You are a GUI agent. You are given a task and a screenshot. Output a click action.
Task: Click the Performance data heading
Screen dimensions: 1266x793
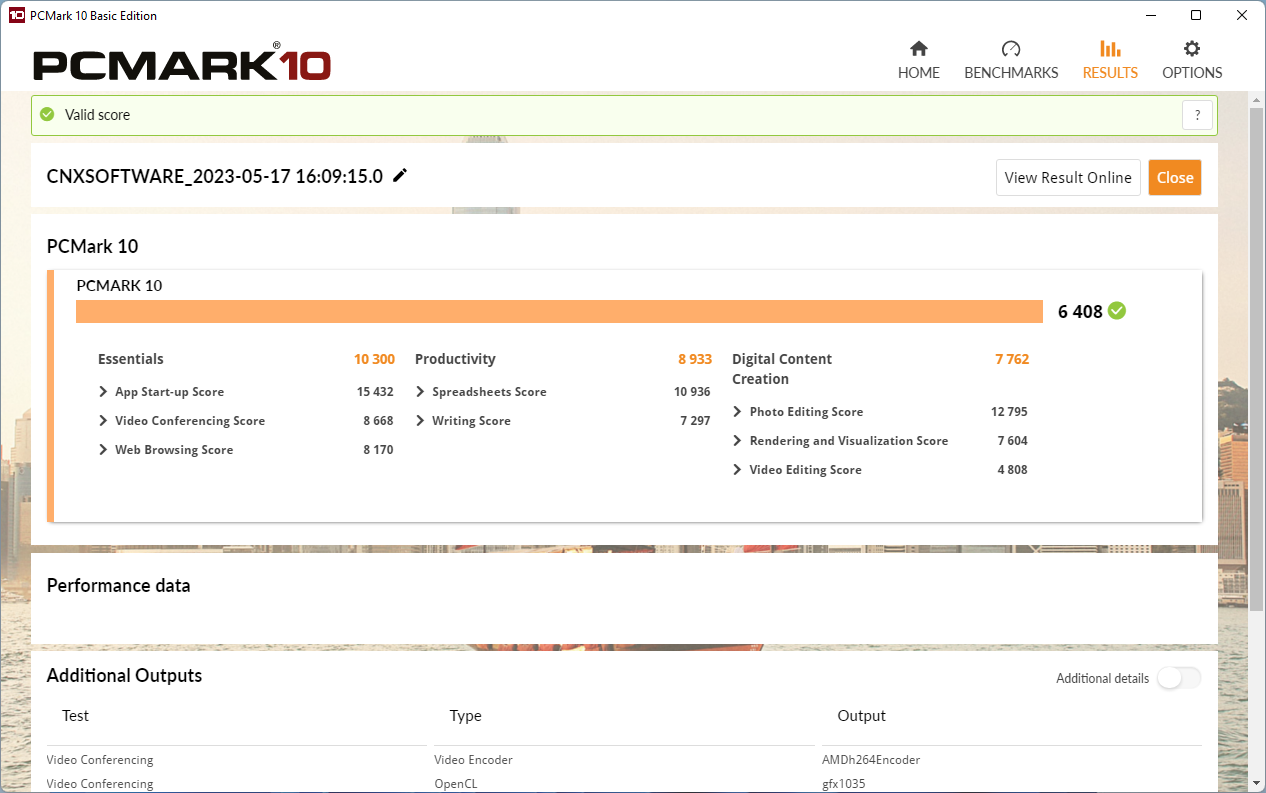click(x=118, y=586)
